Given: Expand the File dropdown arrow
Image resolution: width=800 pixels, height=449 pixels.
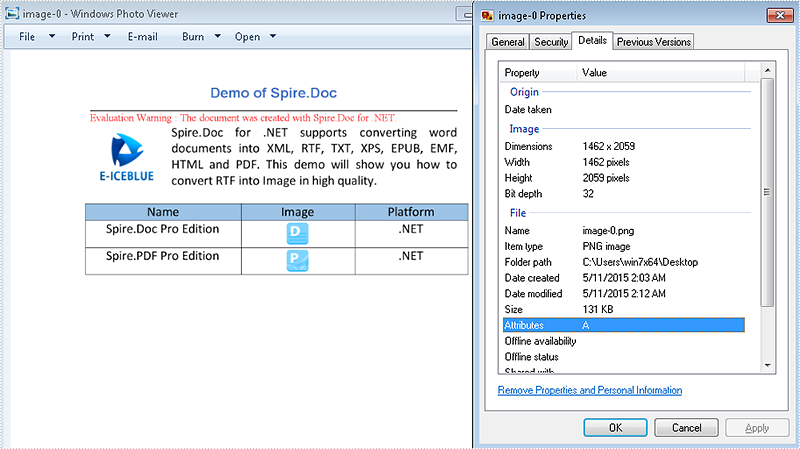Looking at the screenshot, I should [x=52, y=36].
